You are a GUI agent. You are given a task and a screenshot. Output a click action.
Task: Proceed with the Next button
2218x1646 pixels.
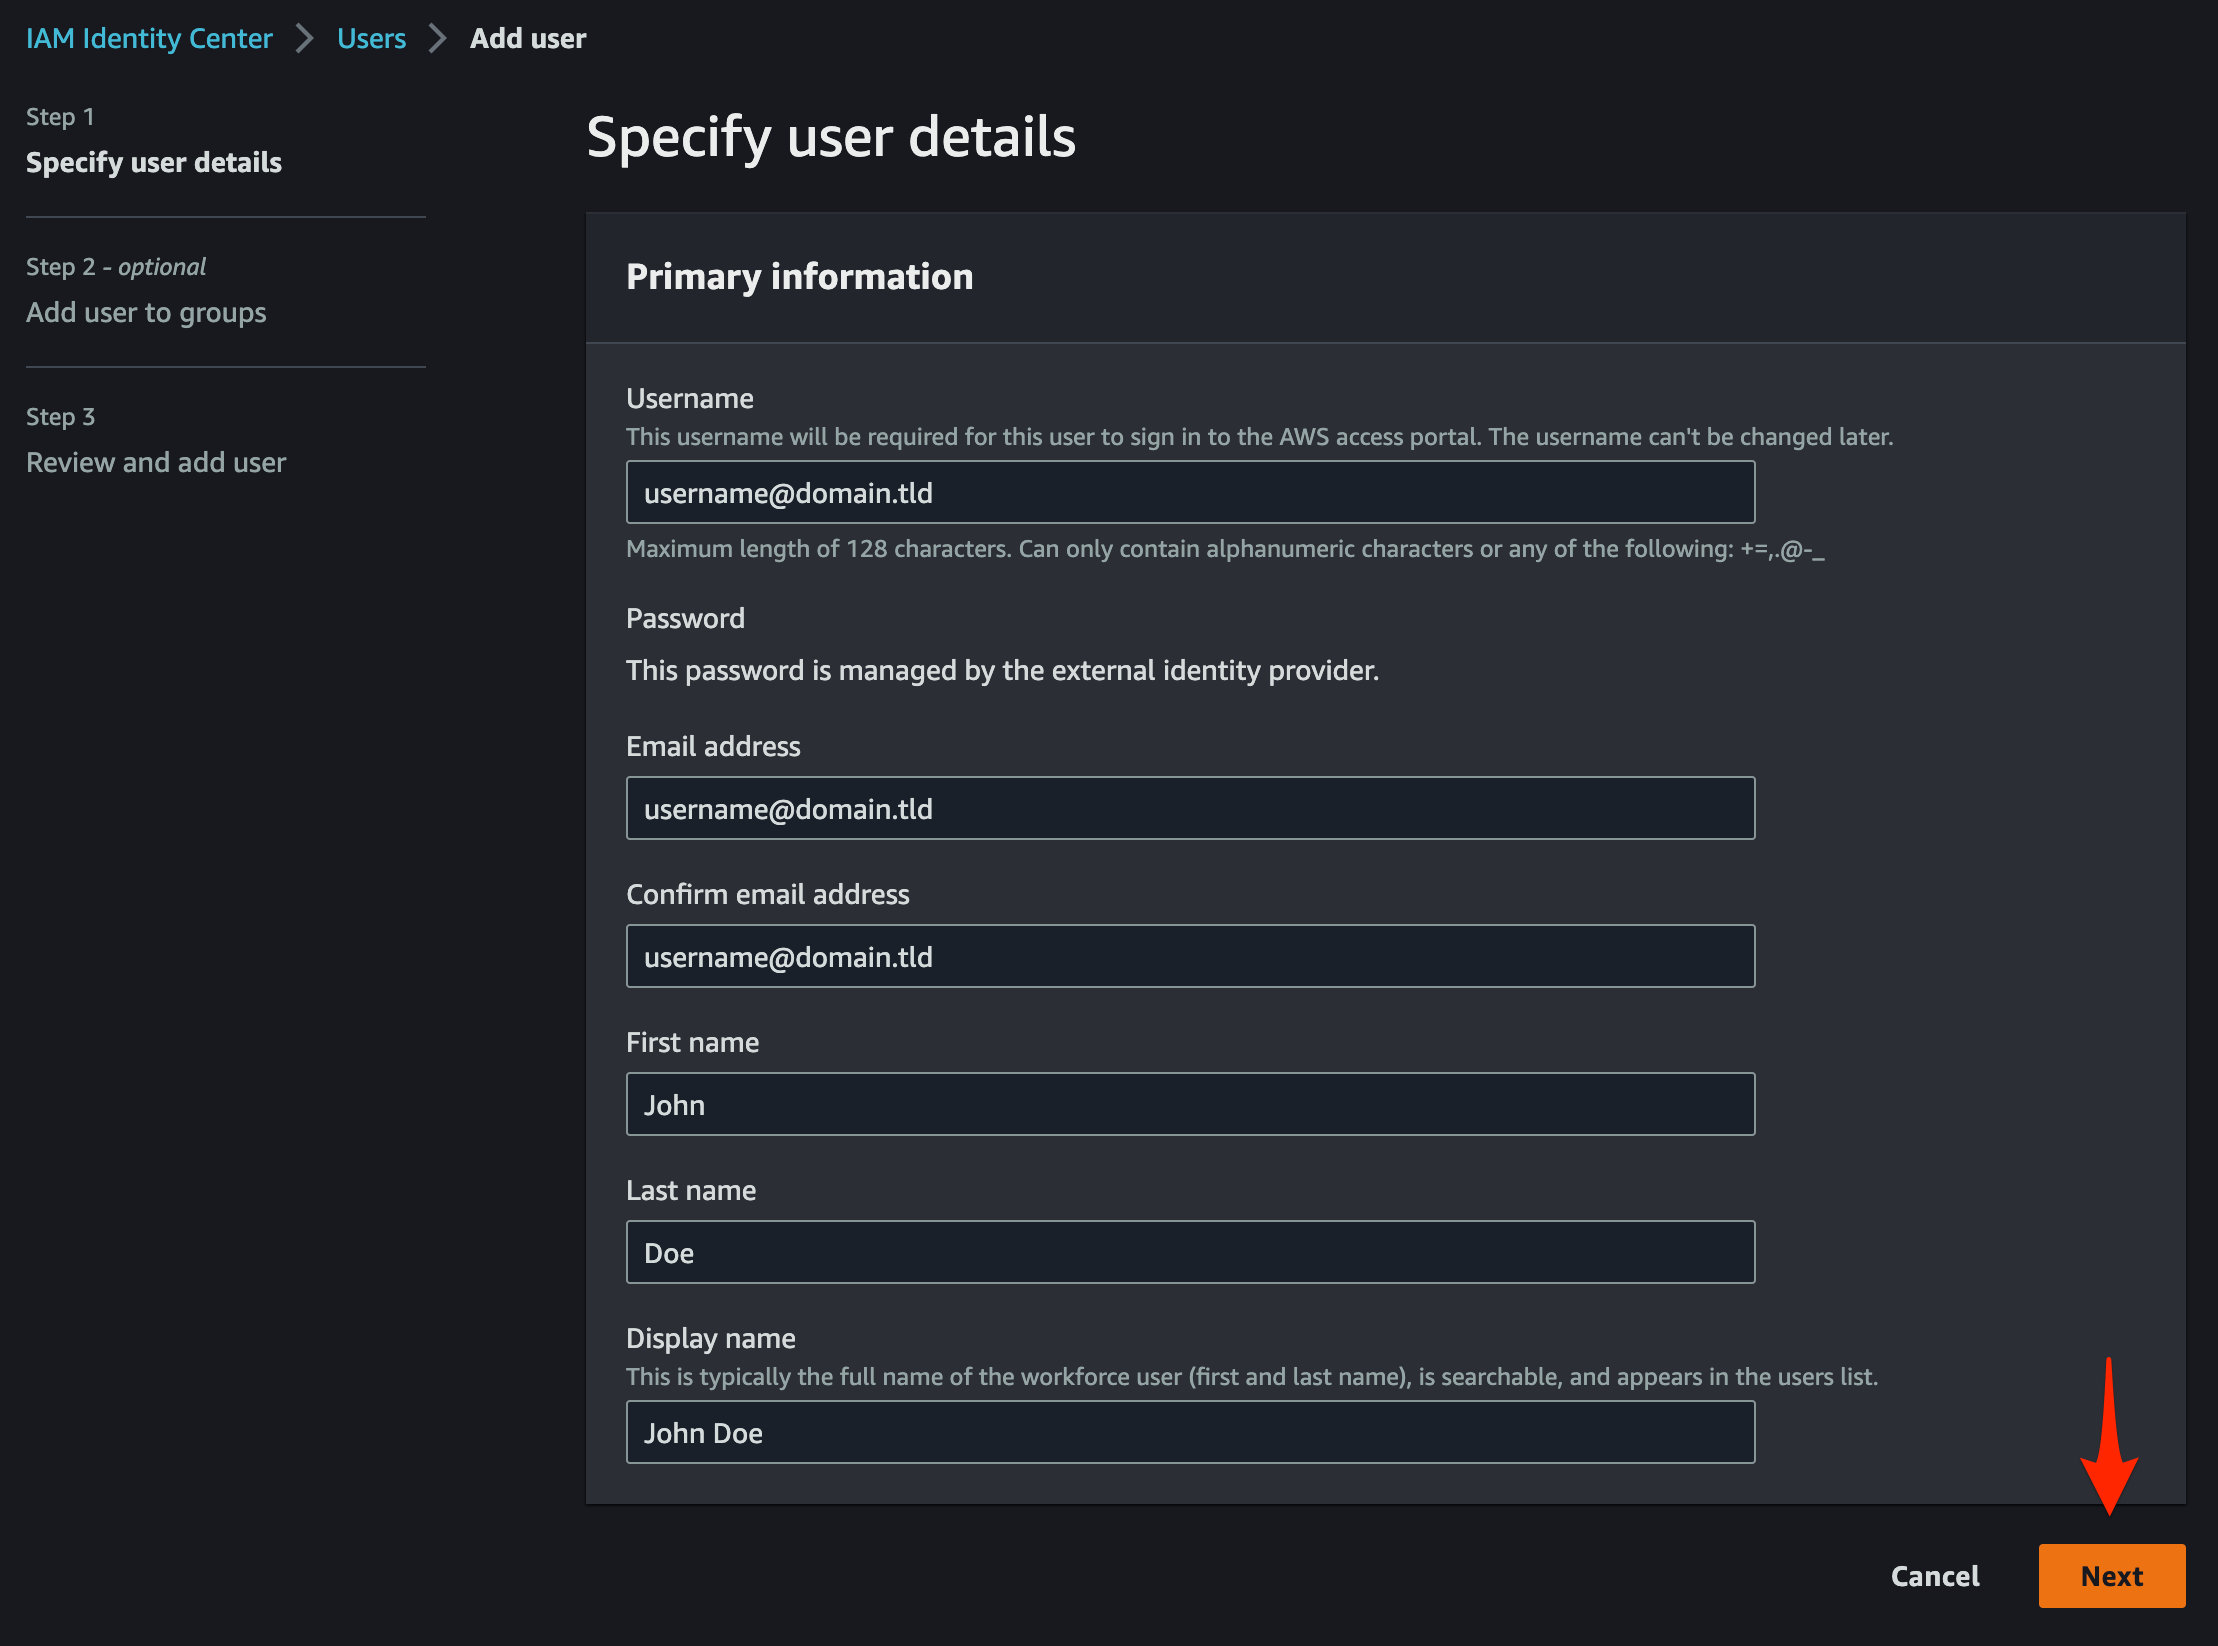tap(2112, 1576)
